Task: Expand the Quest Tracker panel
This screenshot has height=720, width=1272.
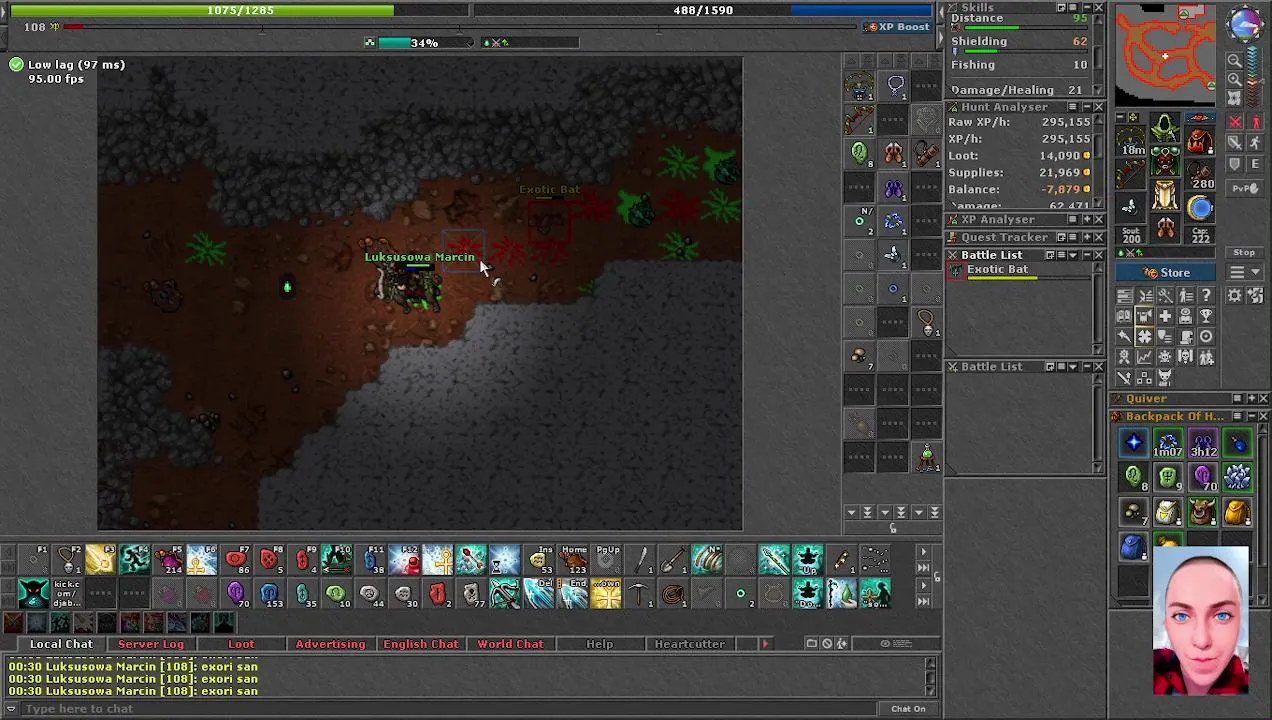Action: point(1087,237)
